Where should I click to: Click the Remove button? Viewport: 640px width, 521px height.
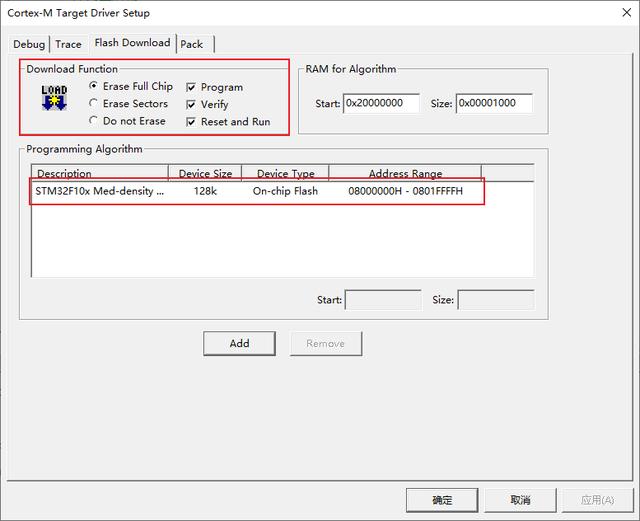click(326, 343)
